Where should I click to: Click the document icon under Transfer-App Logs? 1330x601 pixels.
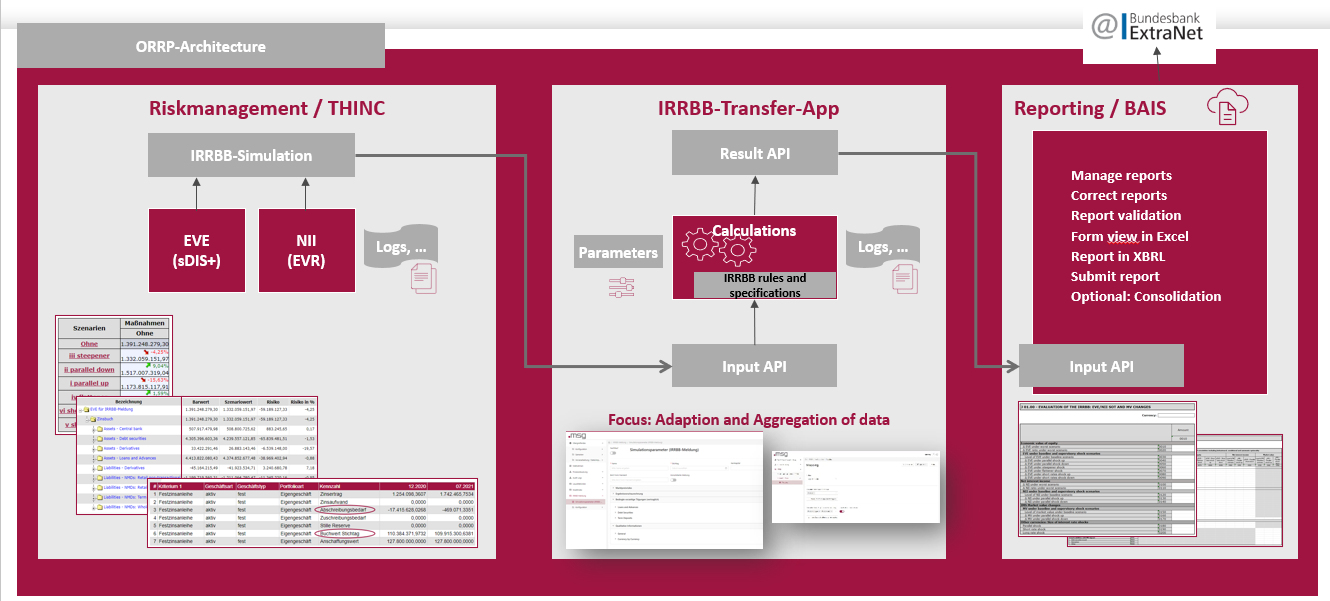[907, 278]
